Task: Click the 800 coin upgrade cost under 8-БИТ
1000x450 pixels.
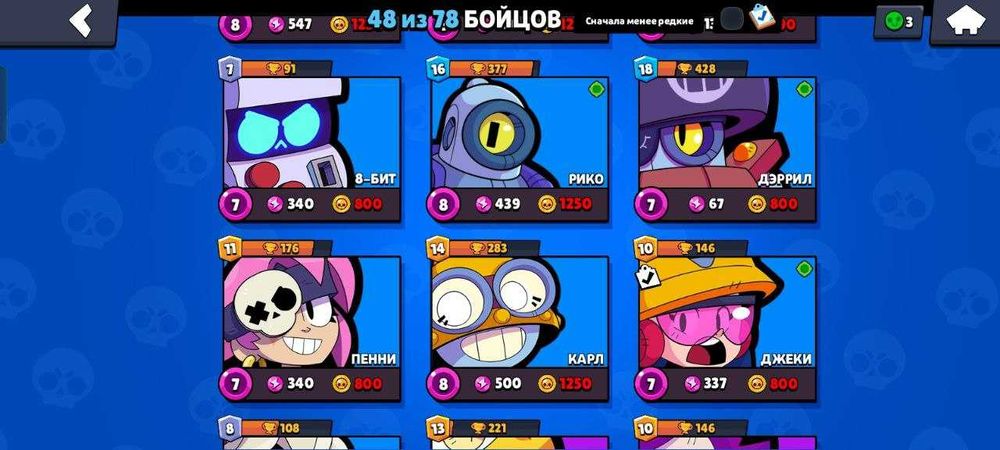Action: pos(358,205)
